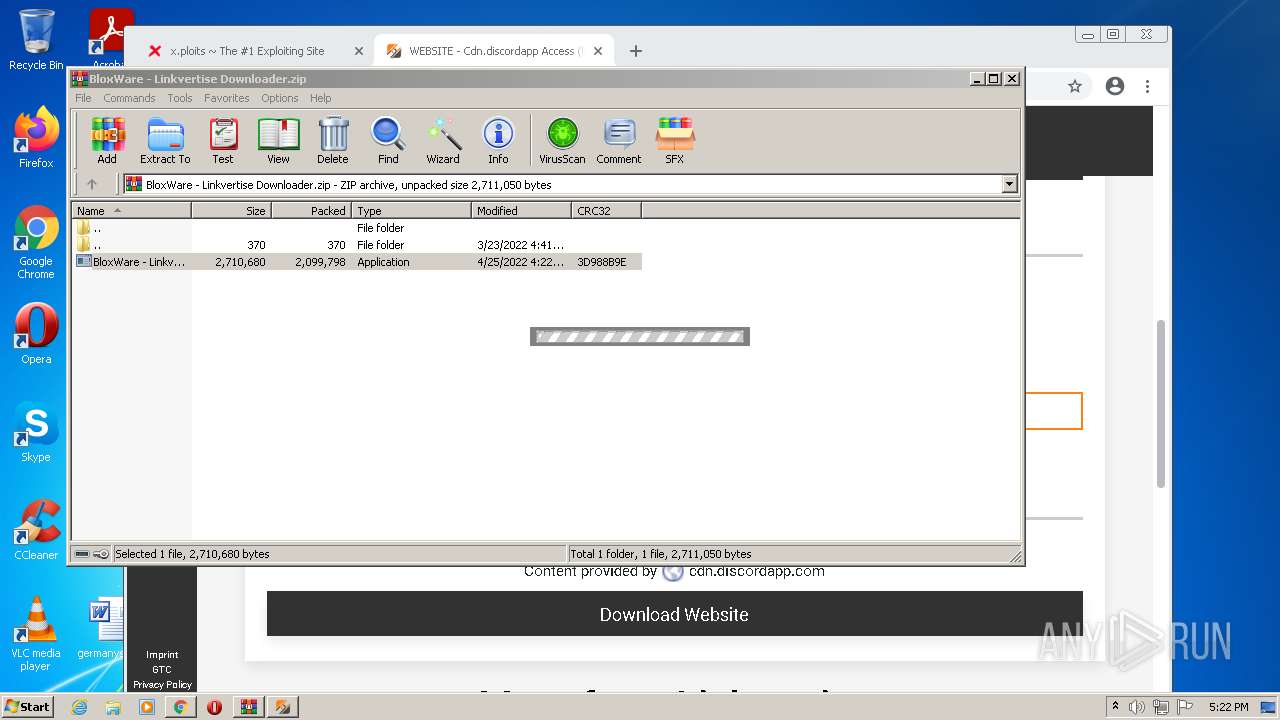This screenshot has height=720, width=1280.
Task: Open VLC media player shortcut
Action: [x=36, y=634]
